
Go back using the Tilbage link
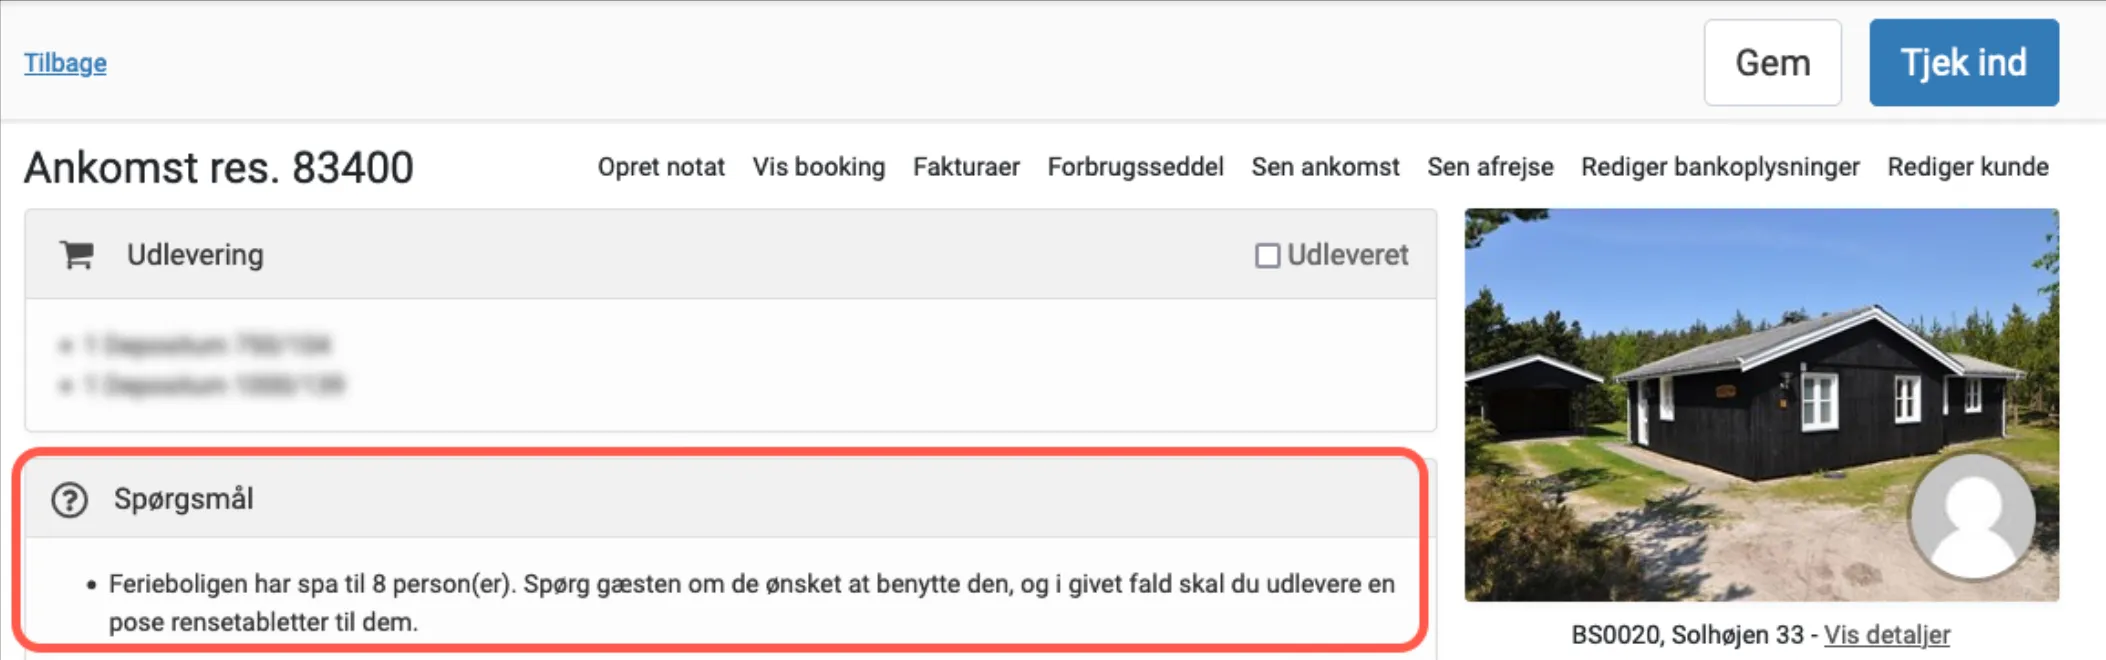(x=64, y=62)
